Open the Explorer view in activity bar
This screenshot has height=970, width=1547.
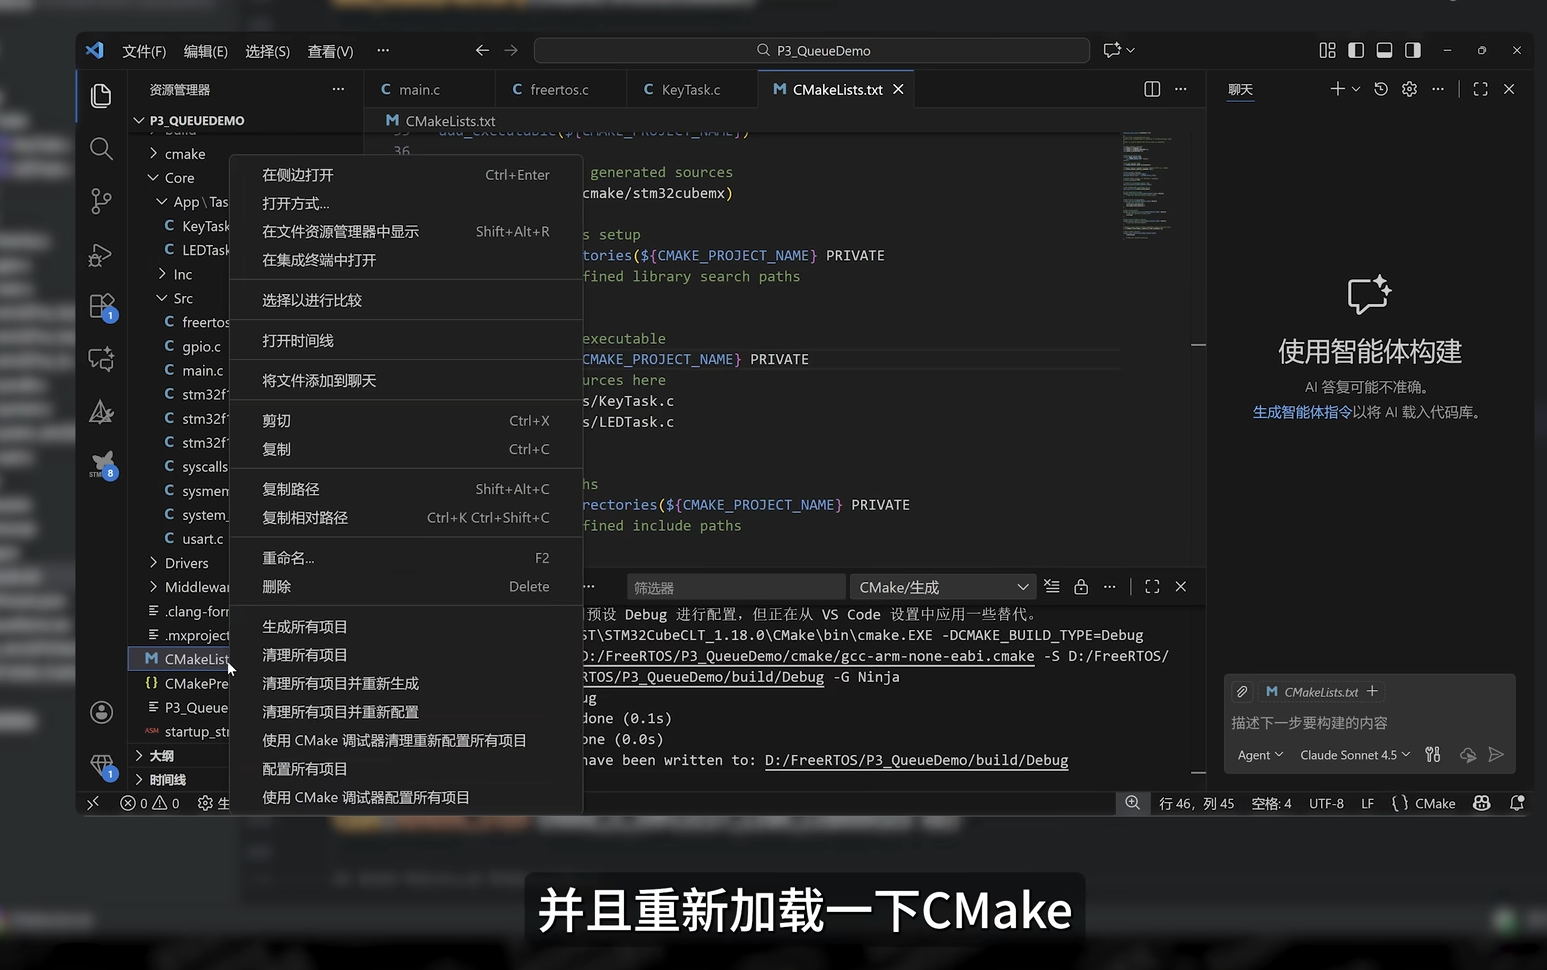[101, 96]
